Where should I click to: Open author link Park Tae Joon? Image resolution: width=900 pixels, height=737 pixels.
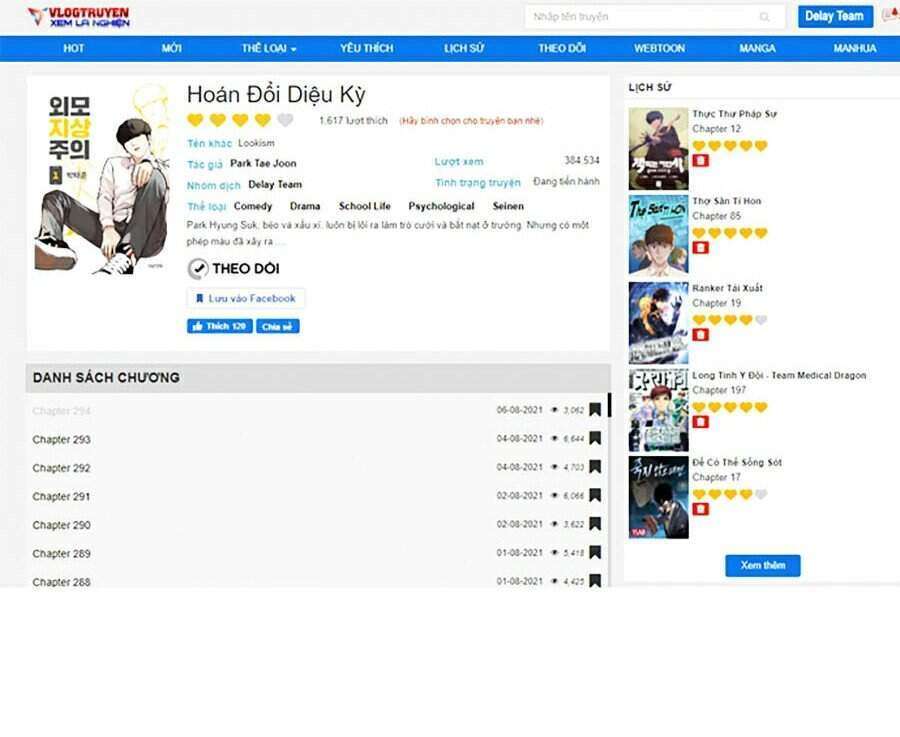coord(264,163)
